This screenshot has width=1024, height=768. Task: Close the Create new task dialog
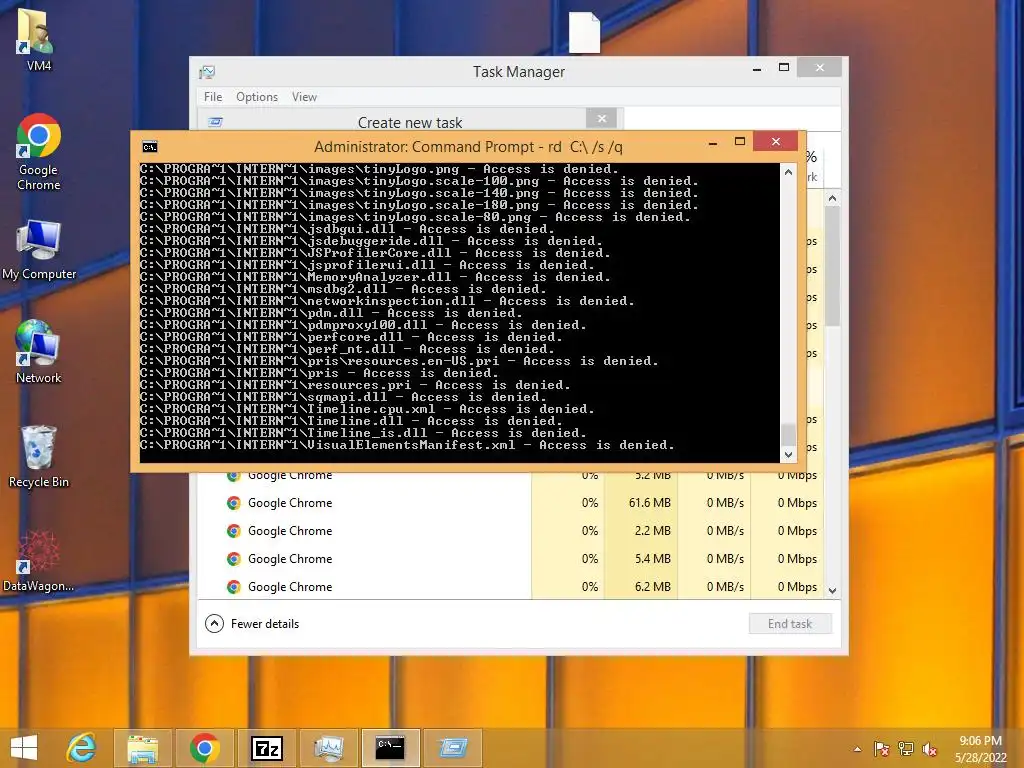(x=601, y=118)
